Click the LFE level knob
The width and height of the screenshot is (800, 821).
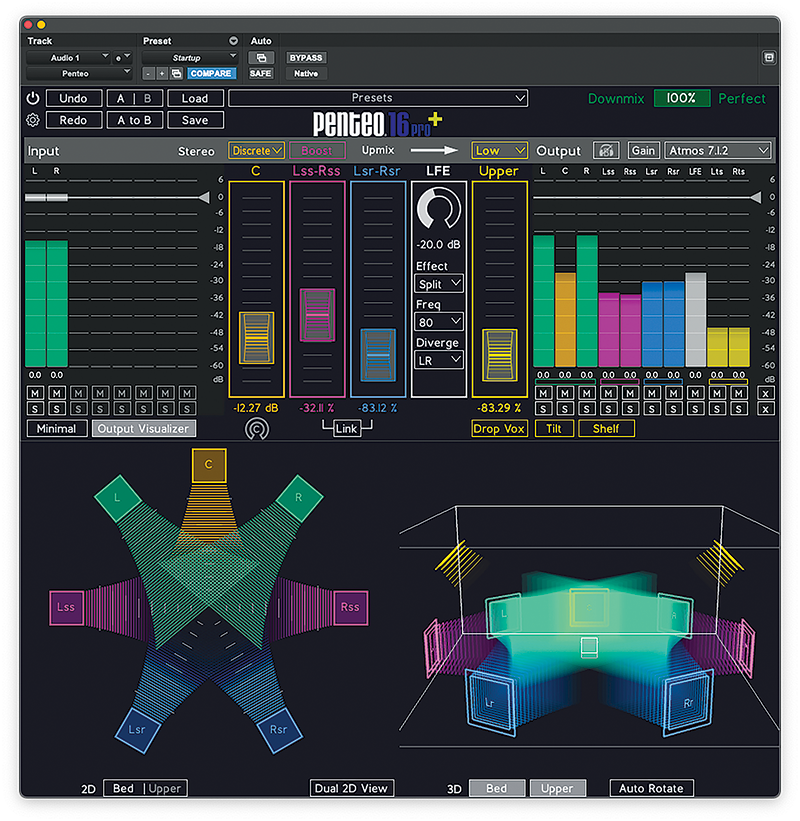point(439,208)
